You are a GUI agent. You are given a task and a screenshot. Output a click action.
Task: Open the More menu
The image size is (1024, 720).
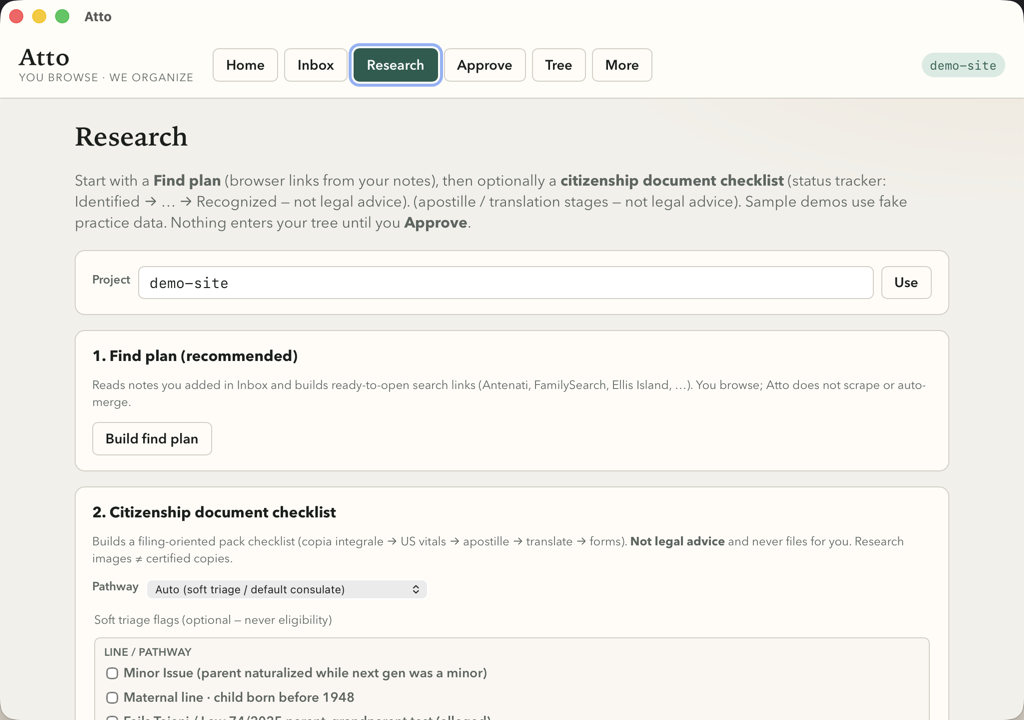click(x=622, y=65)
